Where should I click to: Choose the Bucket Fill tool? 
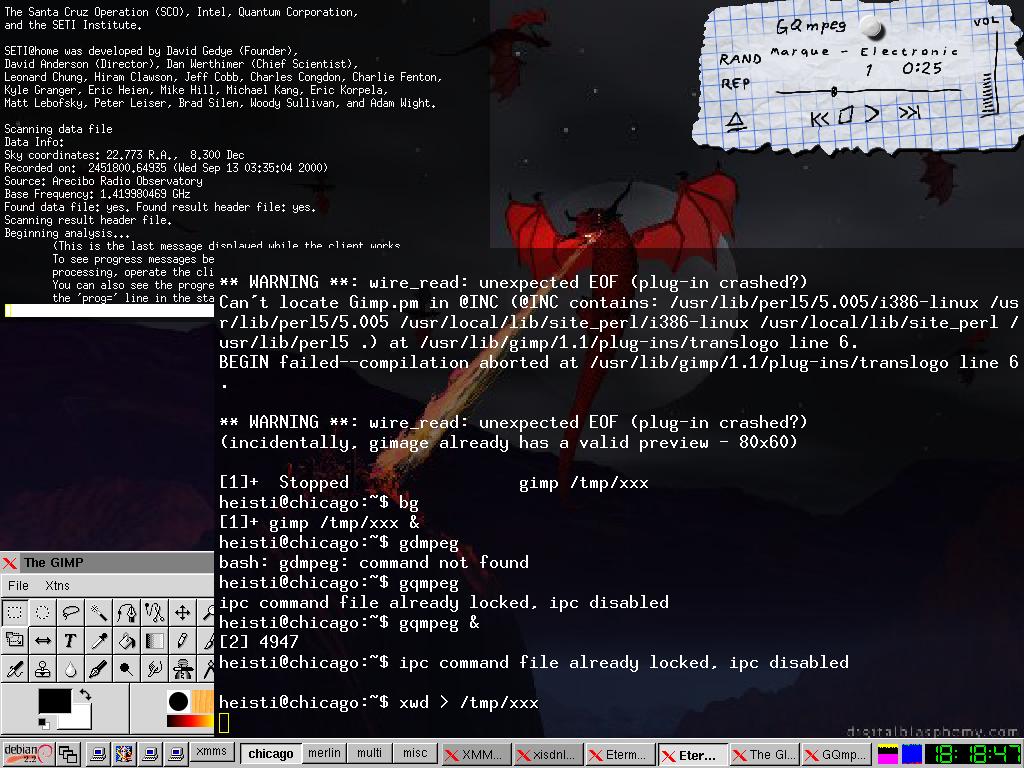click(126, 640)
